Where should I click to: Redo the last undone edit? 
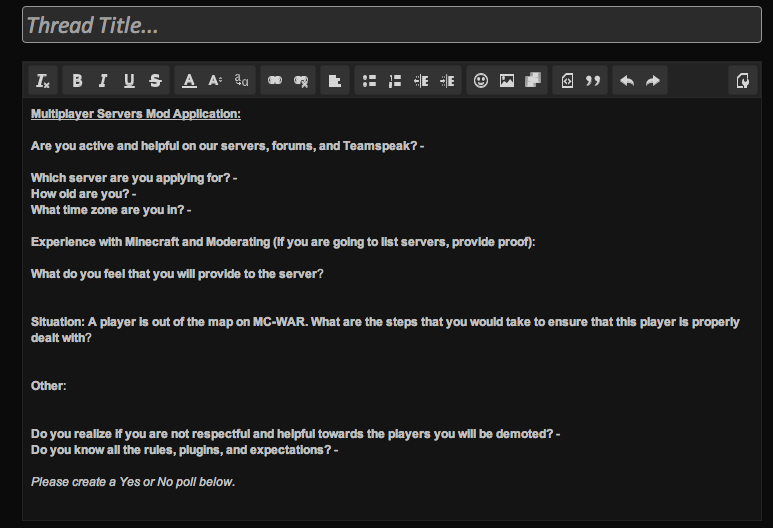653,81
